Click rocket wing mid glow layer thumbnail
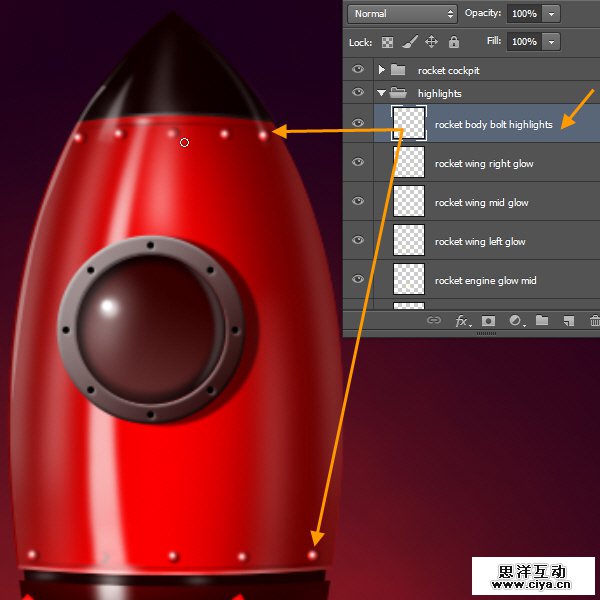This screenshot has height=600, width=600. pyautogui.click(x=409, y=201)
